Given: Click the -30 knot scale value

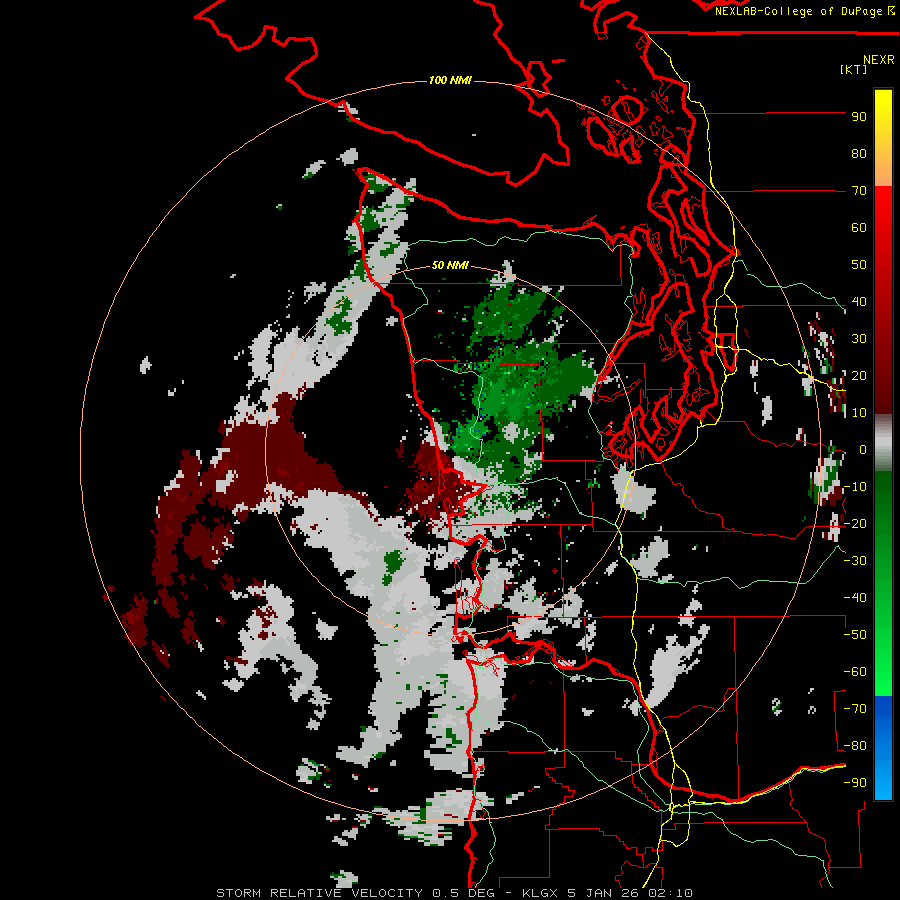Looking at the screenshot, I should click(x=855, y=561).
